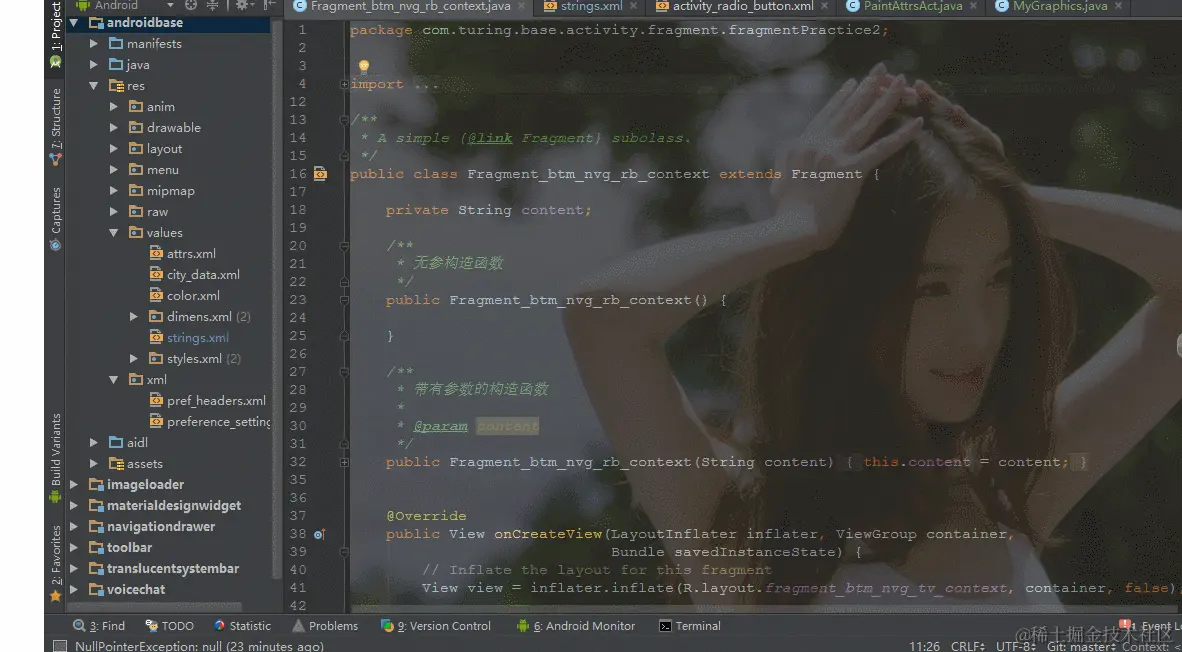The image size is (1182, 652).
Task: Open the Statistic tool window
Action: point(242,626)
